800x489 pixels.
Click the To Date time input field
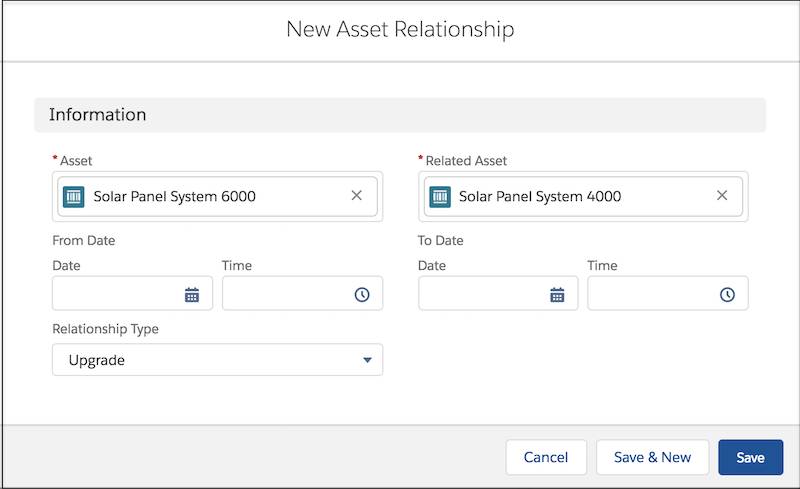(x=651, y=295)
